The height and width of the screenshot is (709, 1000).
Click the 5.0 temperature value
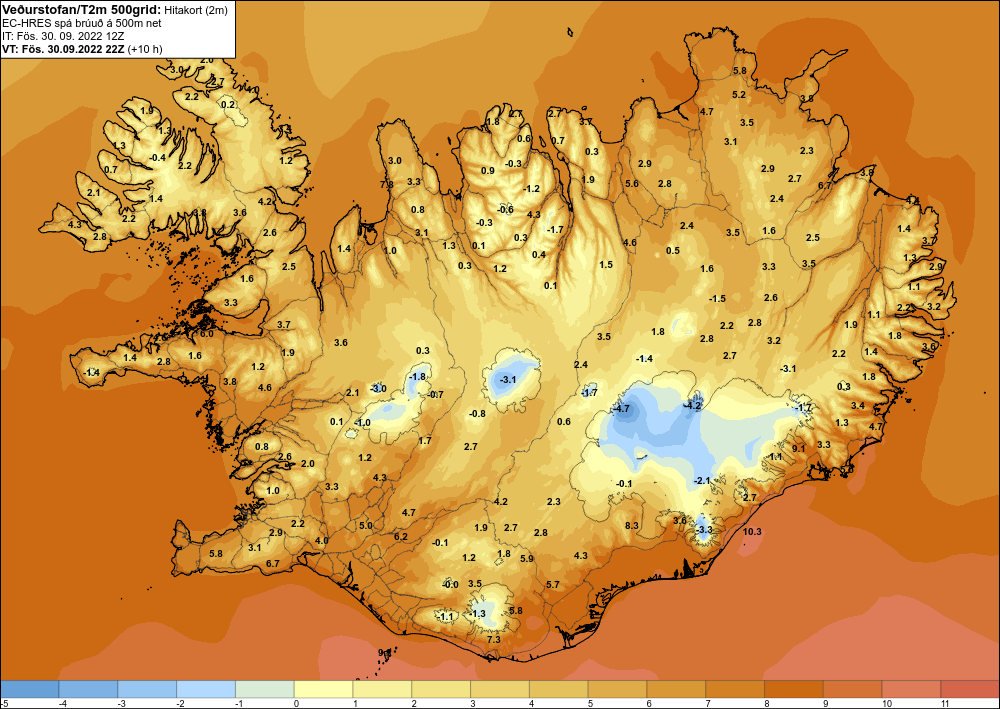click(x=365, y=526)
